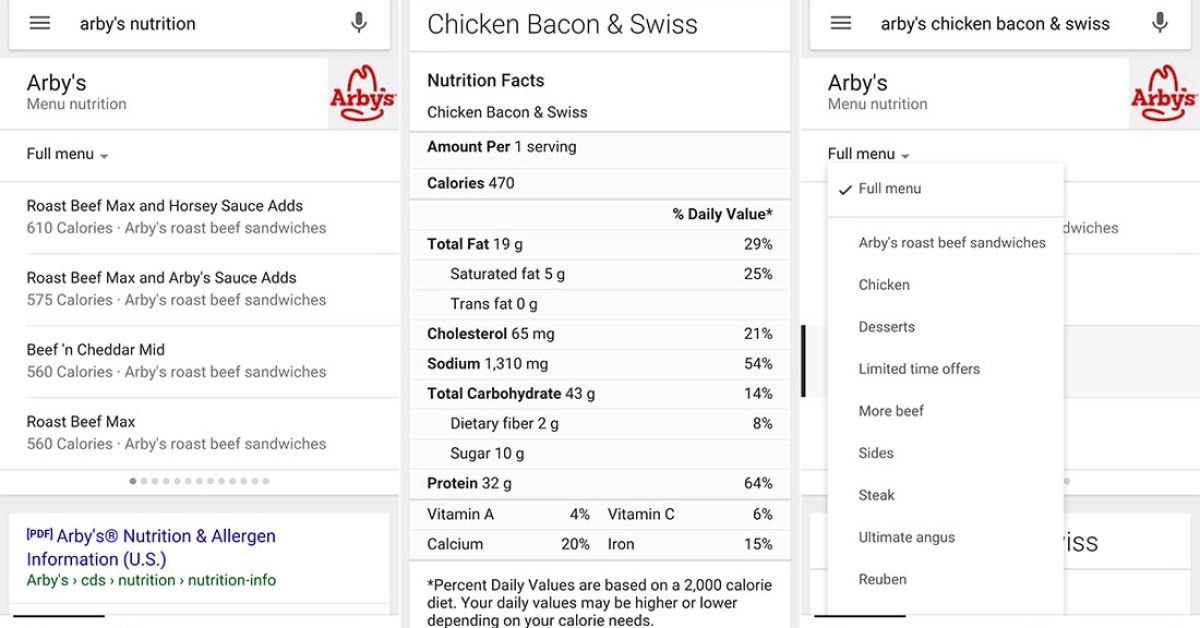
Task: Click the "arby's nutrition" search field
Action: coord(200,23)
